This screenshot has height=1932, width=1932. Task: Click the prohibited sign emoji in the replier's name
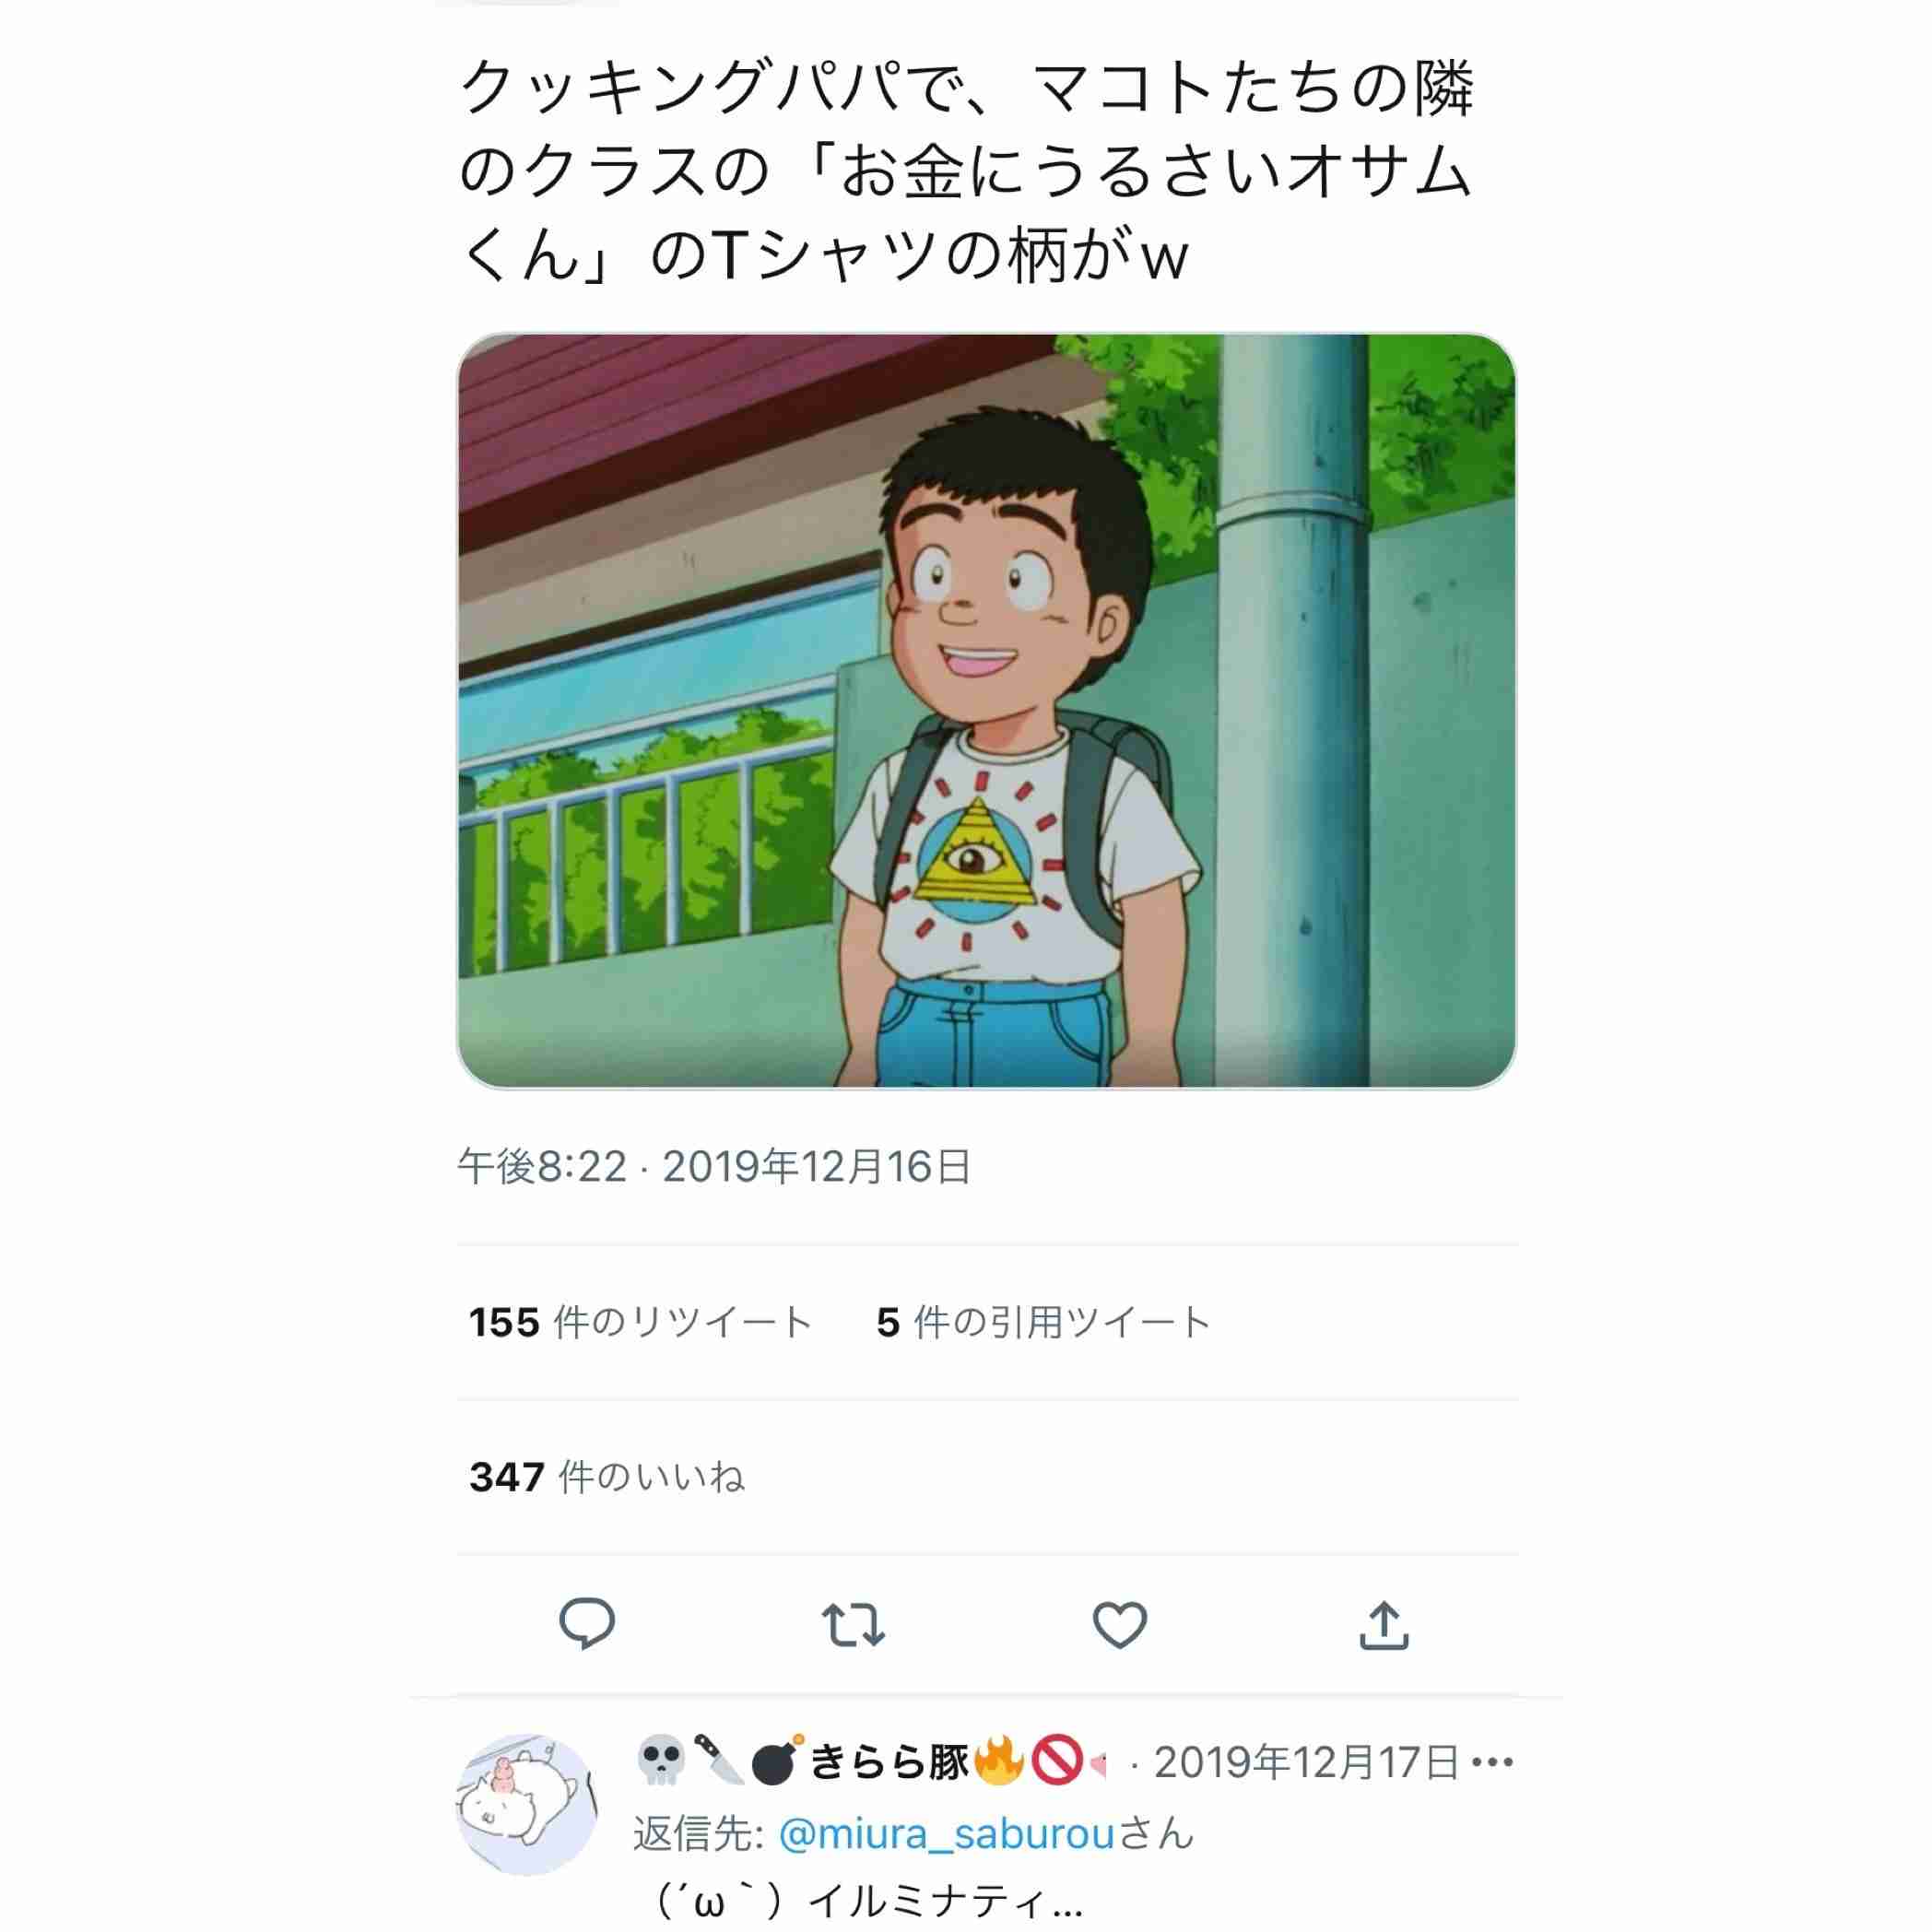pos(1057,1761)
